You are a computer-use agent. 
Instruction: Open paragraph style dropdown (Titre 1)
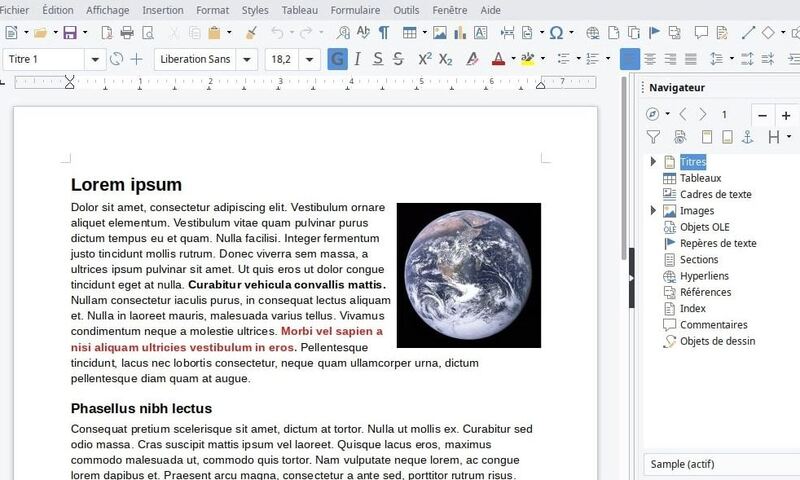[95, 60]
